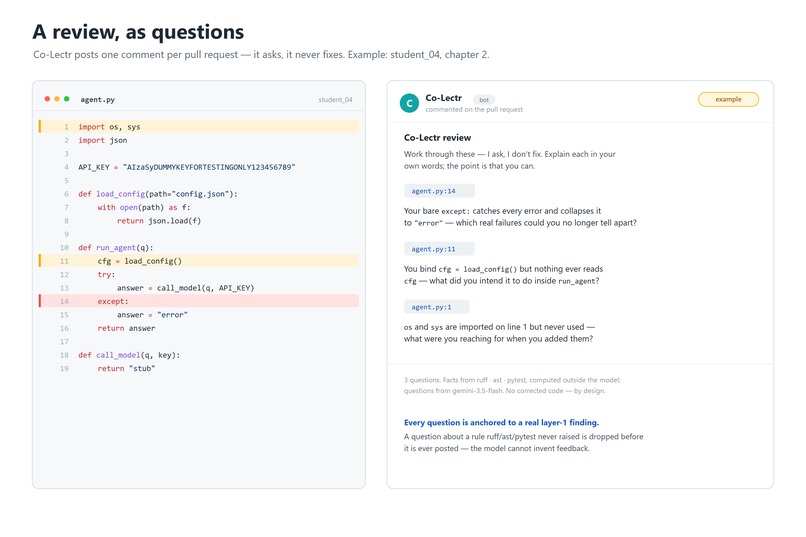Viewport: 806px width, 537px height.
Task: Click the yellow window dot in agent.py panel
Action: pyautogui.click(x=57, y=99)
